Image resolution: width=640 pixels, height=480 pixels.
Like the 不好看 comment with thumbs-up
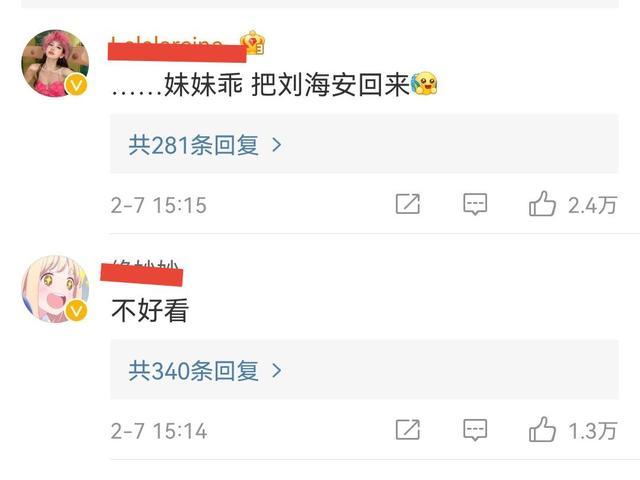(542, 429)
